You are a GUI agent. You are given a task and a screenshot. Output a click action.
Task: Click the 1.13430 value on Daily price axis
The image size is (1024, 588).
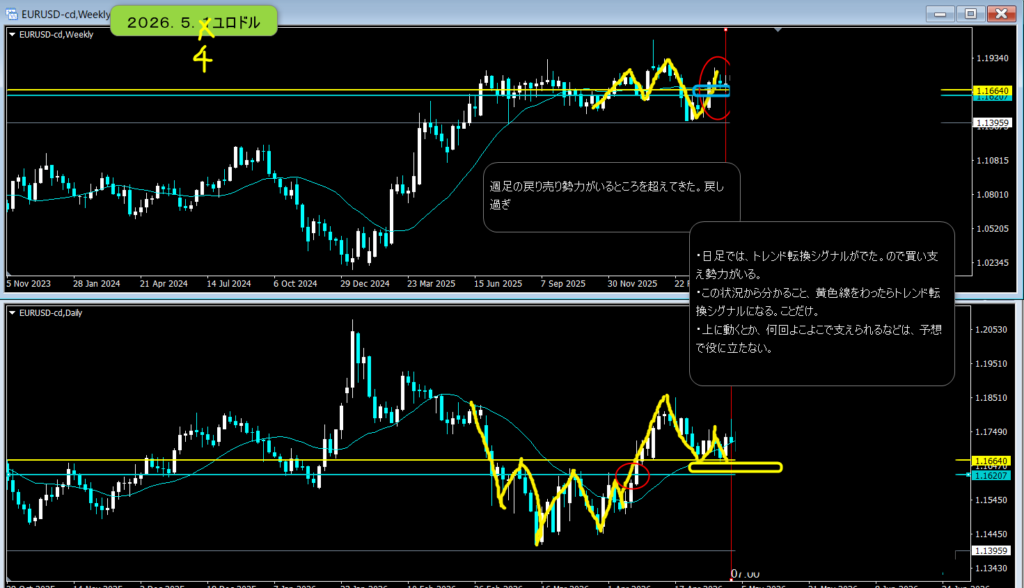point(991,568)
